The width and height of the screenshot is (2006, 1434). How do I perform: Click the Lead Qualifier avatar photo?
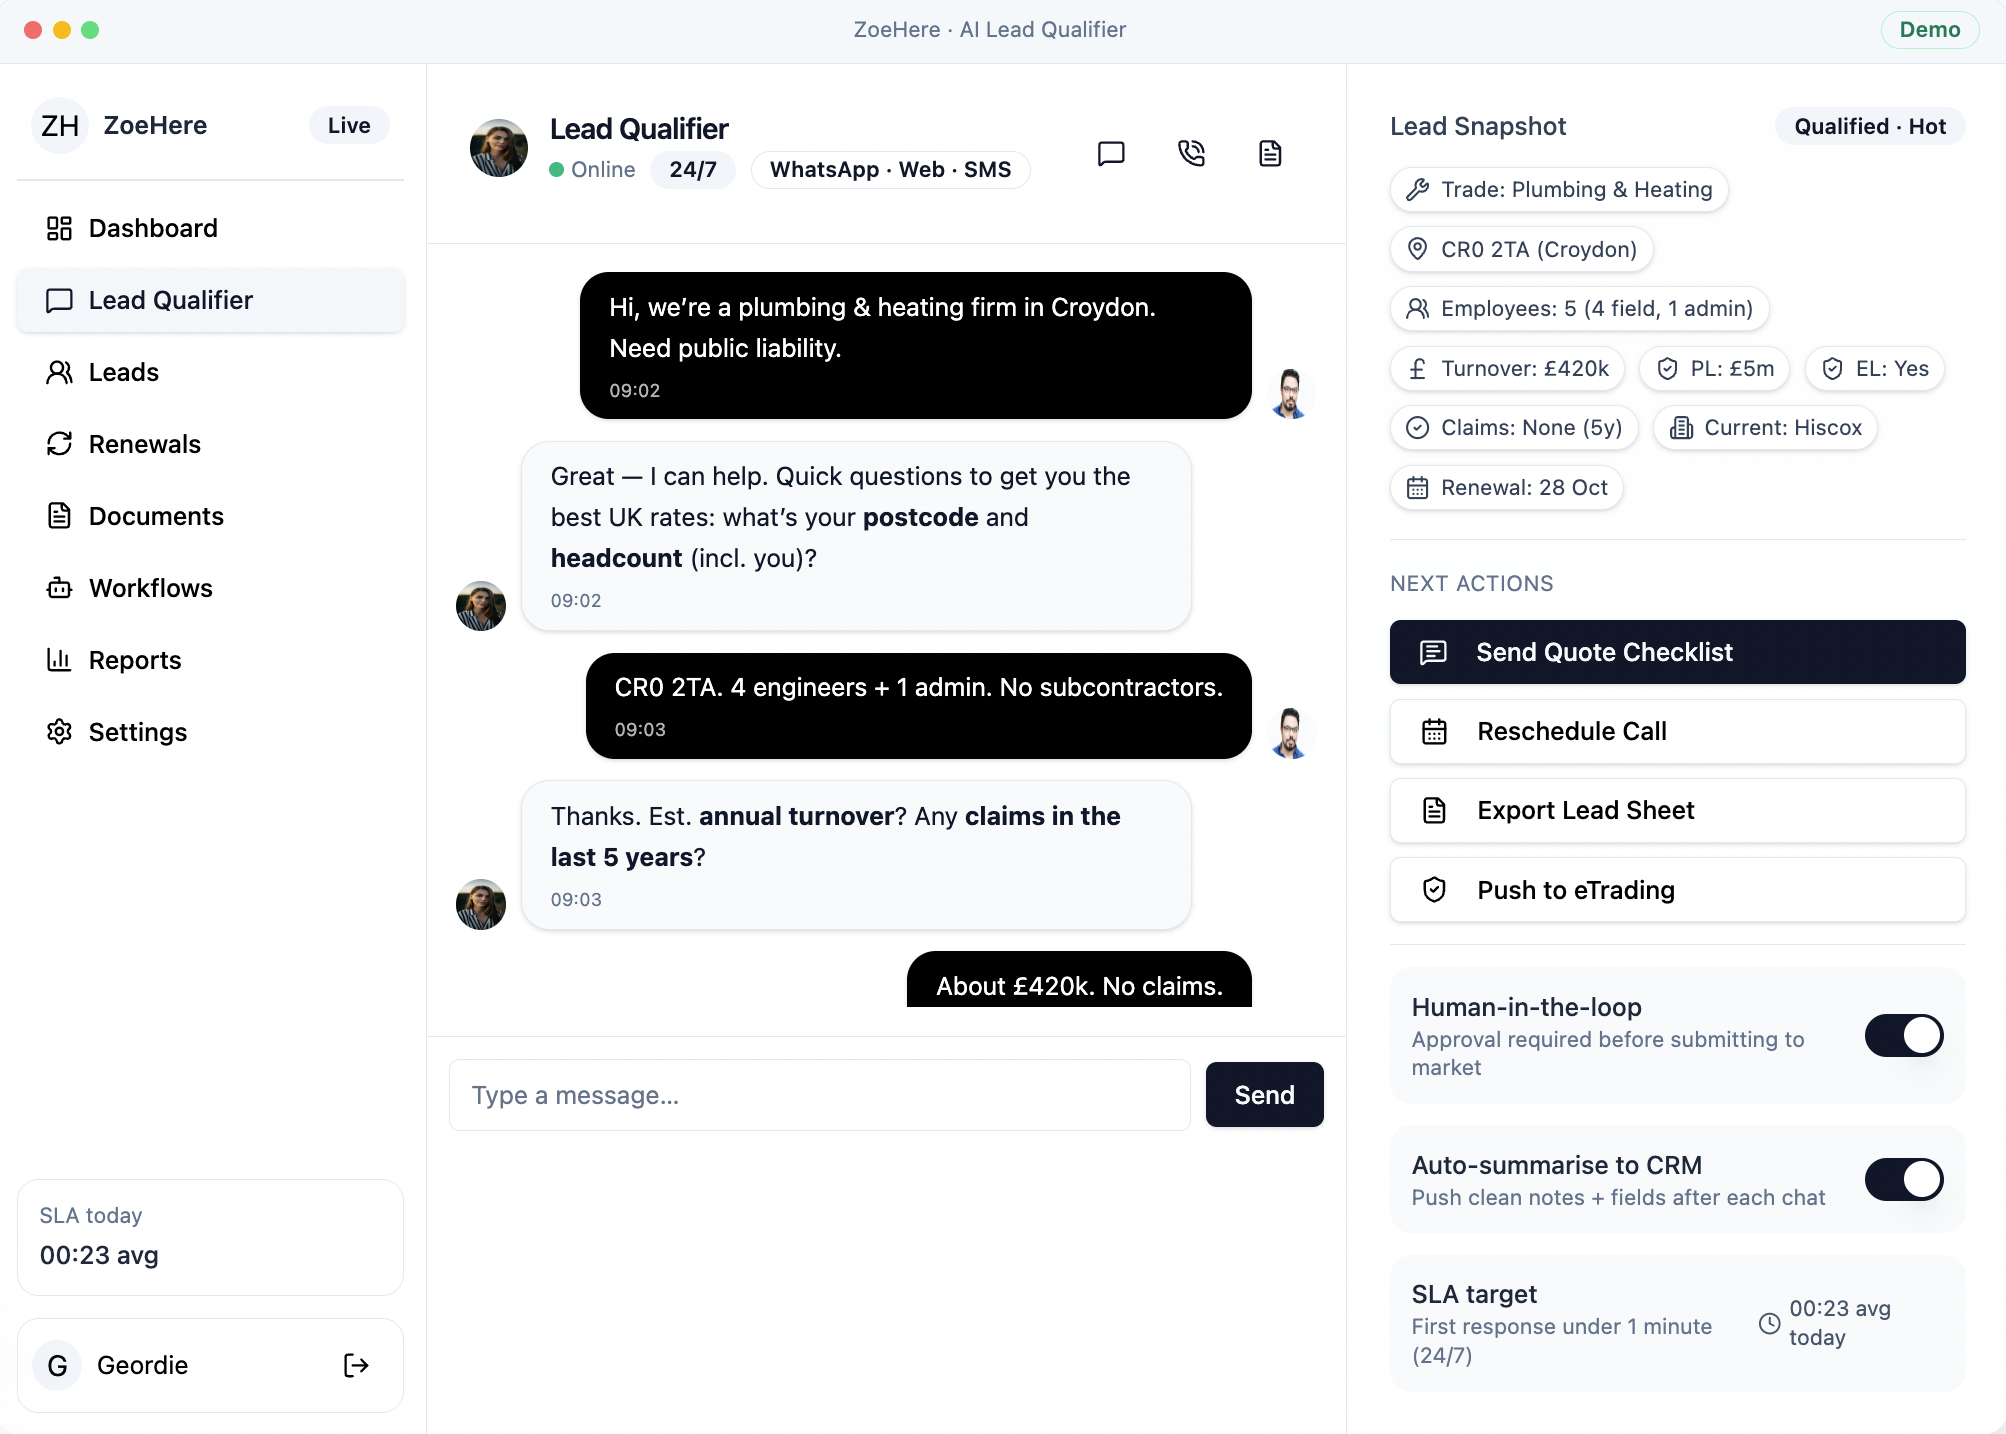tap(498, 148)
